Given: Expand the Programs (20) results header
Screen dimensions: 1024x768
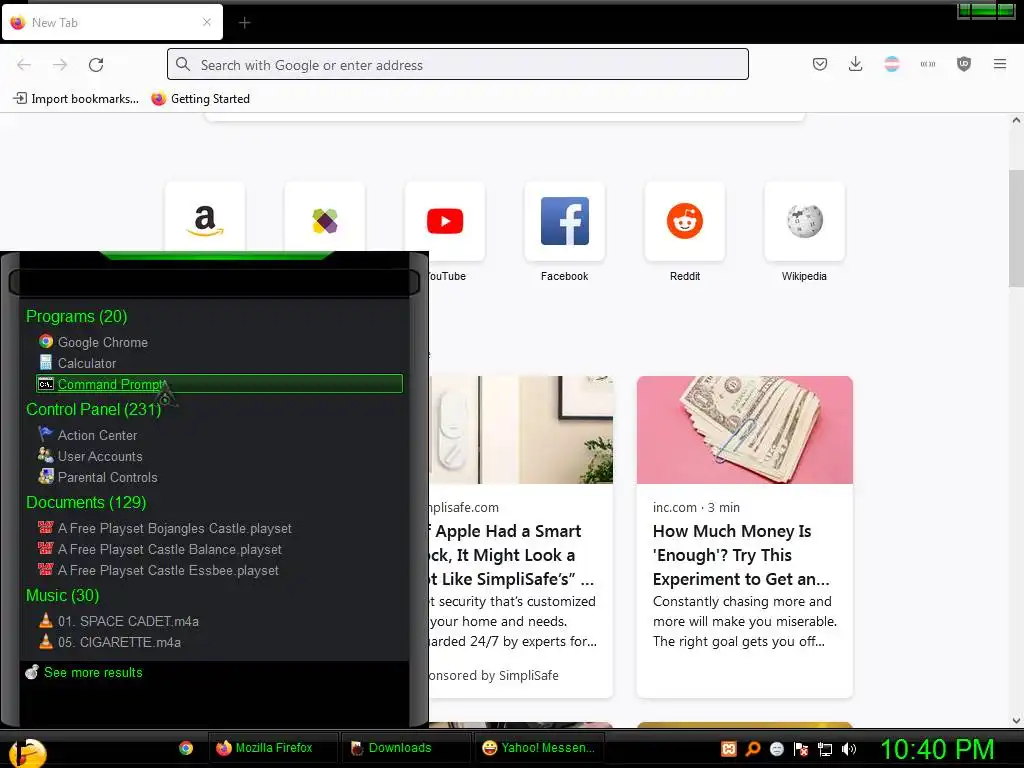Looking at the screenshot, I should pos(76,316).
